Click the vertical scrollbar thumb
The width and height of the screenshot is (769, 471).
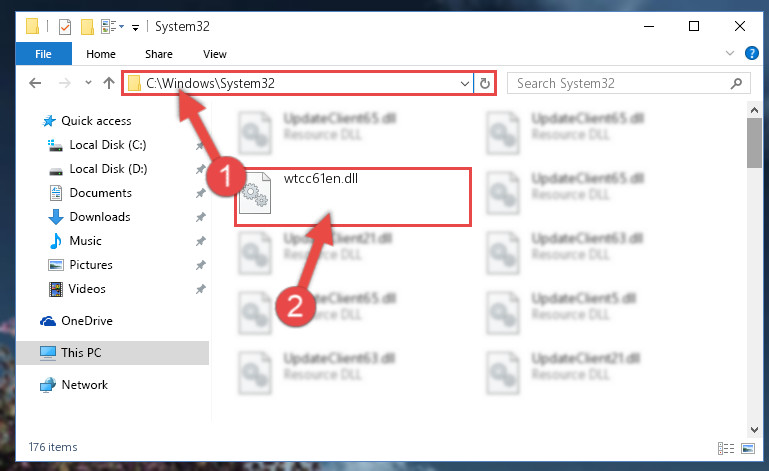(754, 143)
